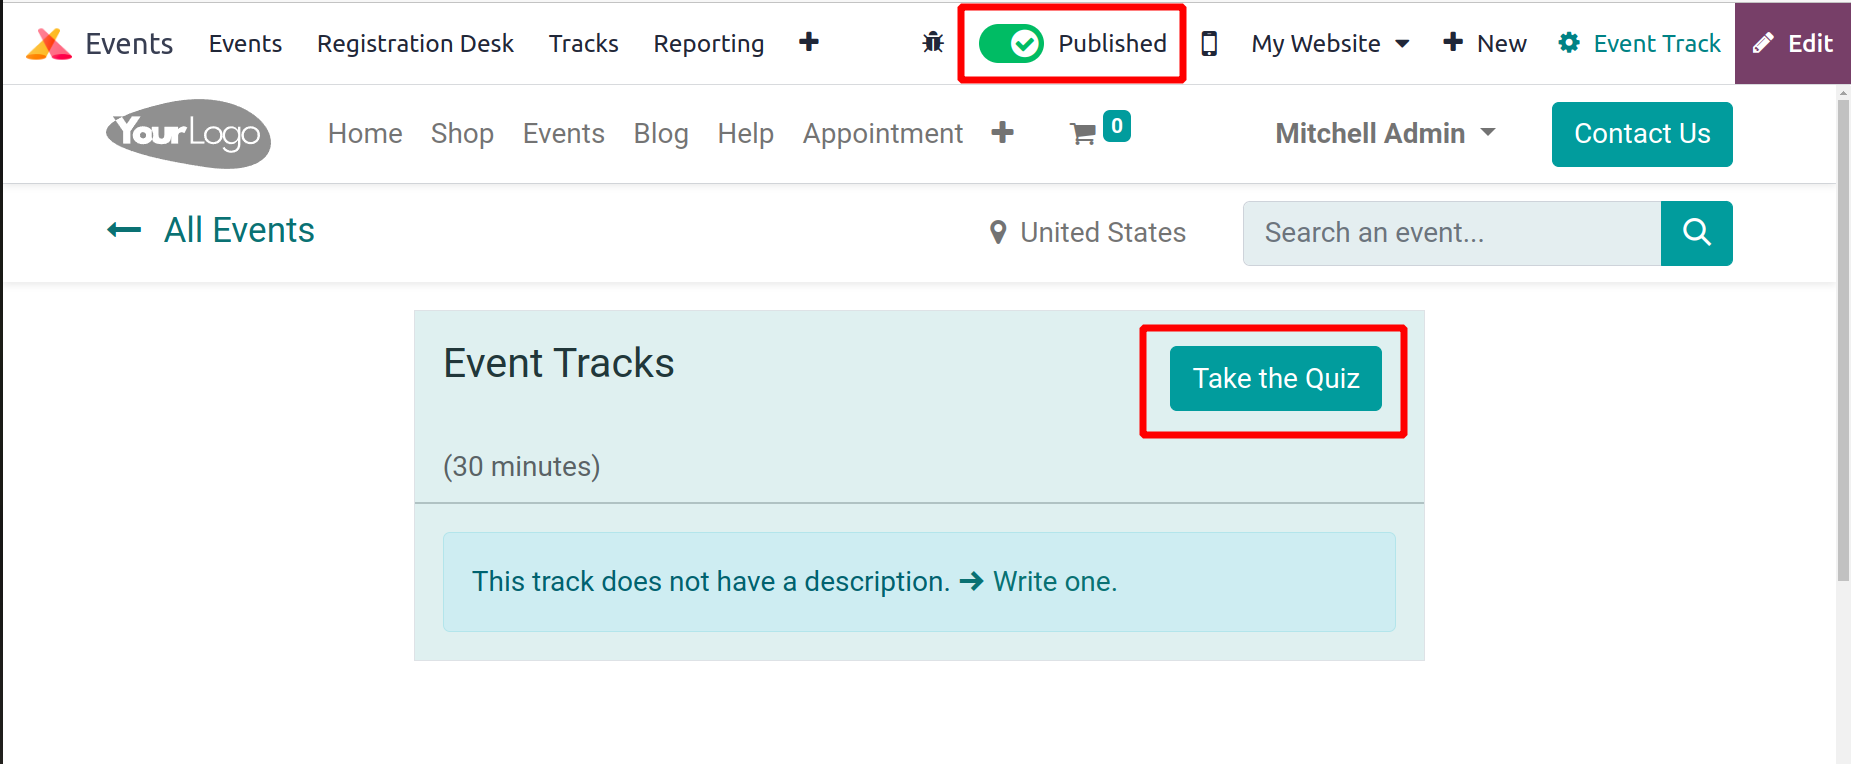1851x764 pixels.
Task: Open the shopping cart icon
Action: click(x=1083, y=134)
